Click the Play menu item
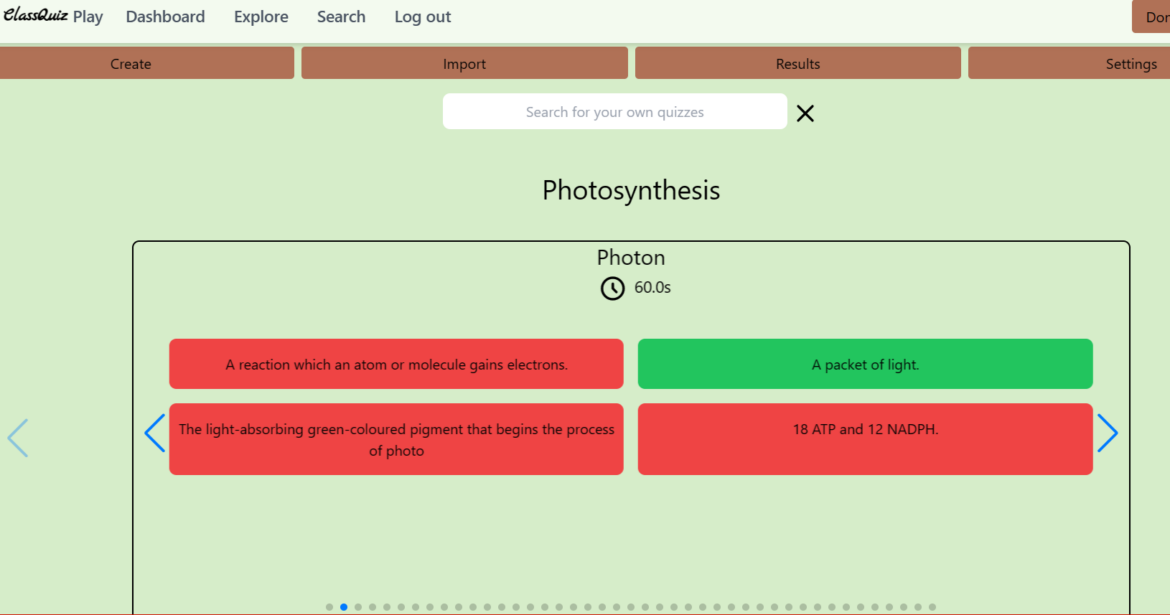This screenshot has width=1170, height=615. [88, 16]
